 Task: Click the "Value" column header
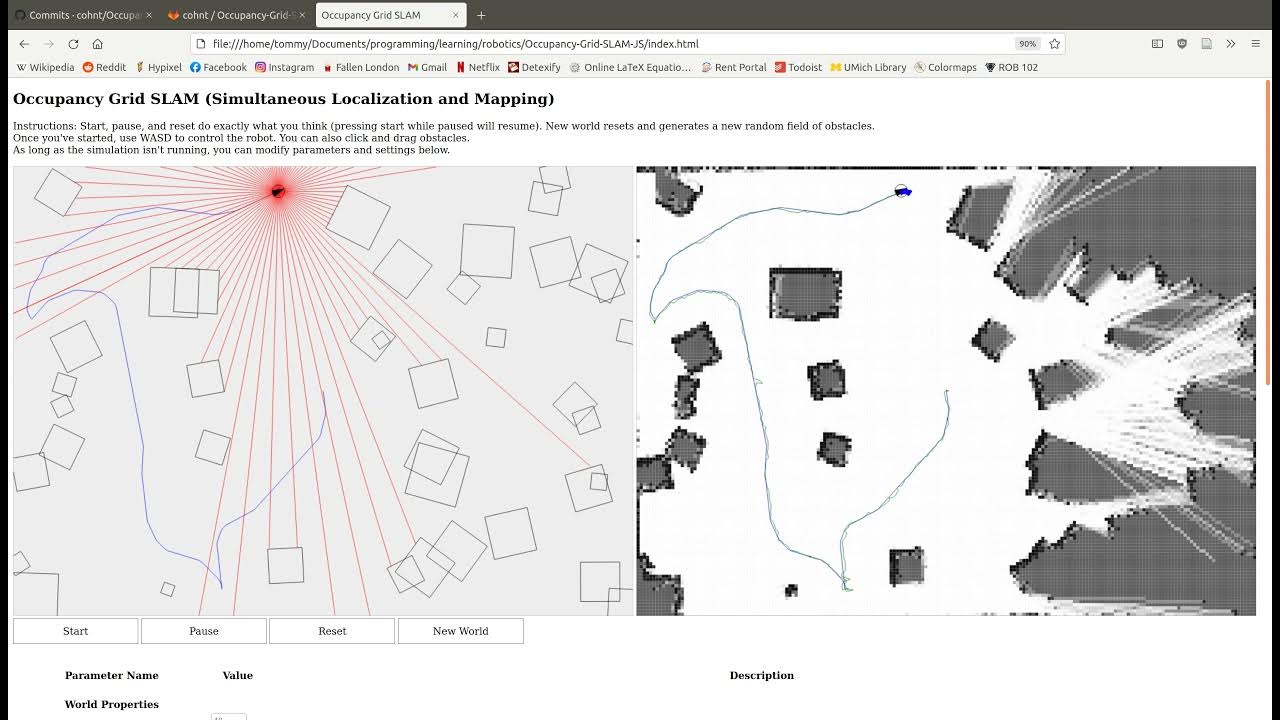click(238, 675)
